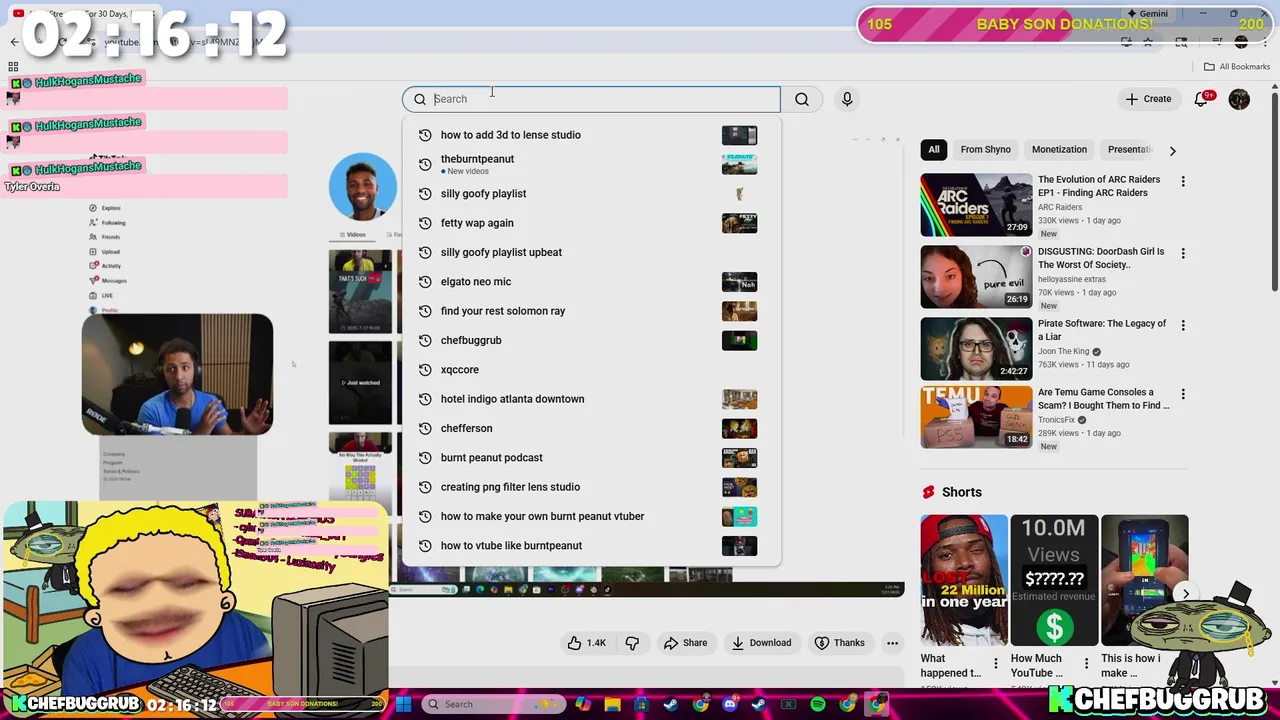Select the 'All' filter chip

pyautogui.click(x=934, y=150)
